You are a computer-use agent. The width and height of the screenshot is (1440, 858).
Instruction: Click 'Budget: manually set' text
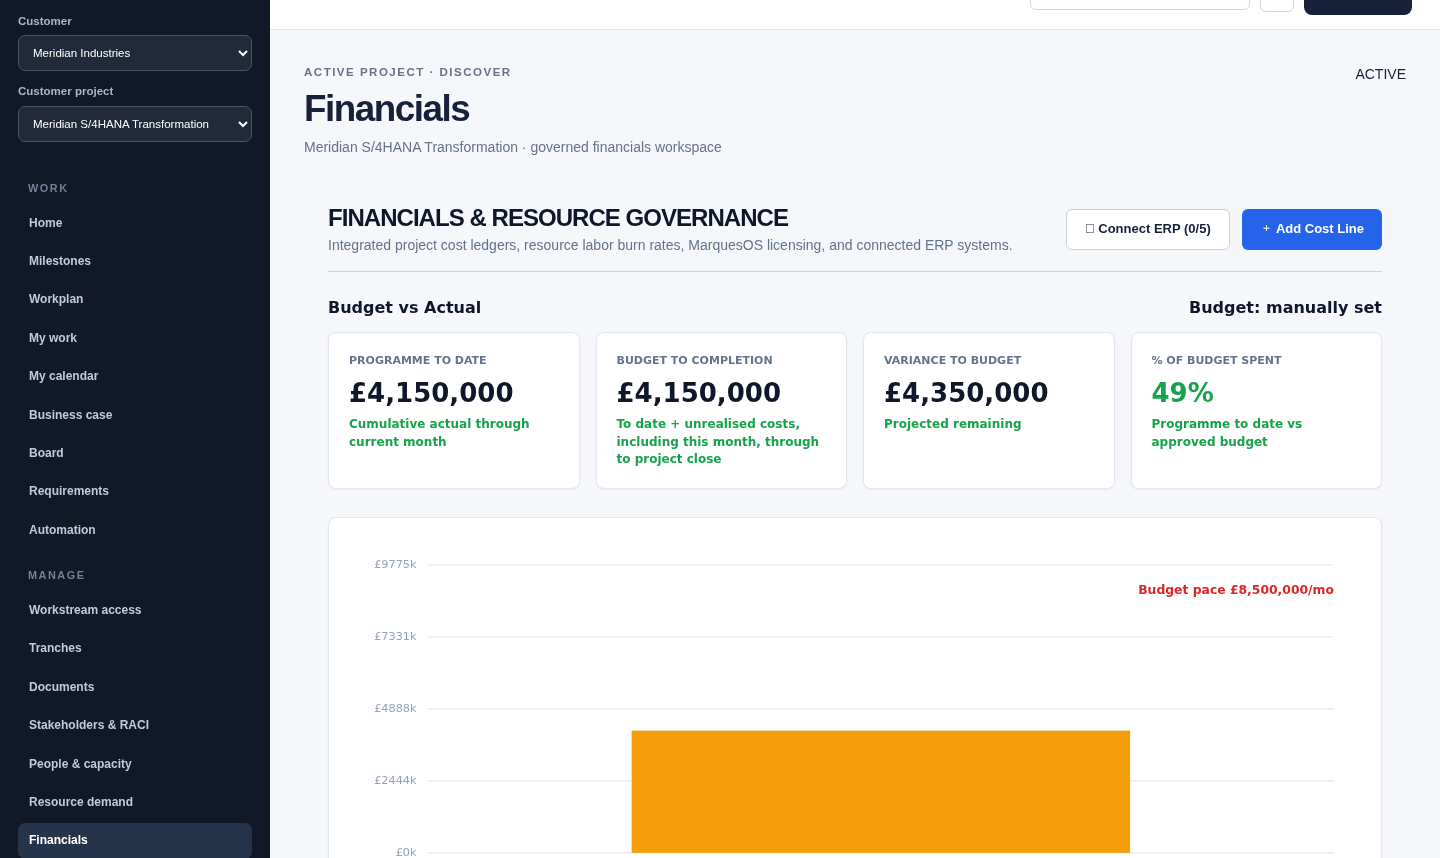click(x=1285, y=308)
